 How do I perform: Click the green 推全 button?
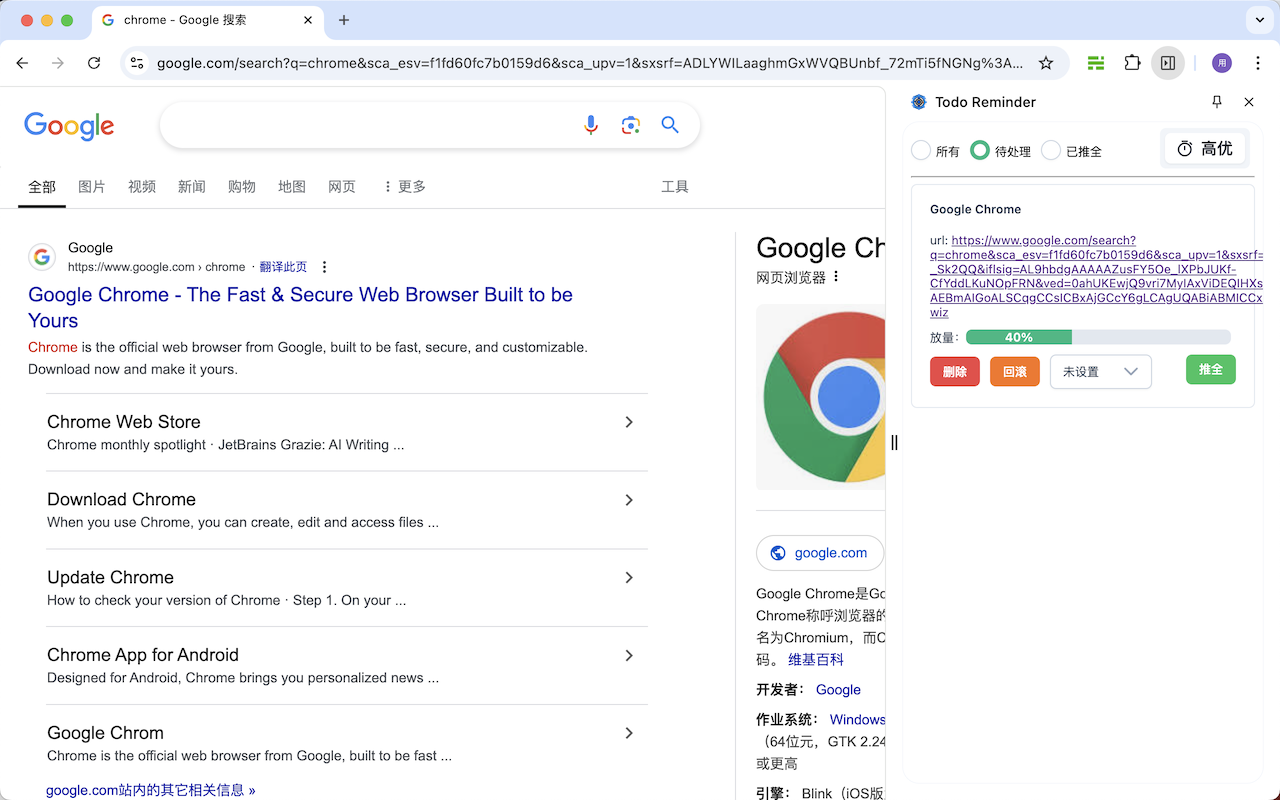tap(1210, 369)
